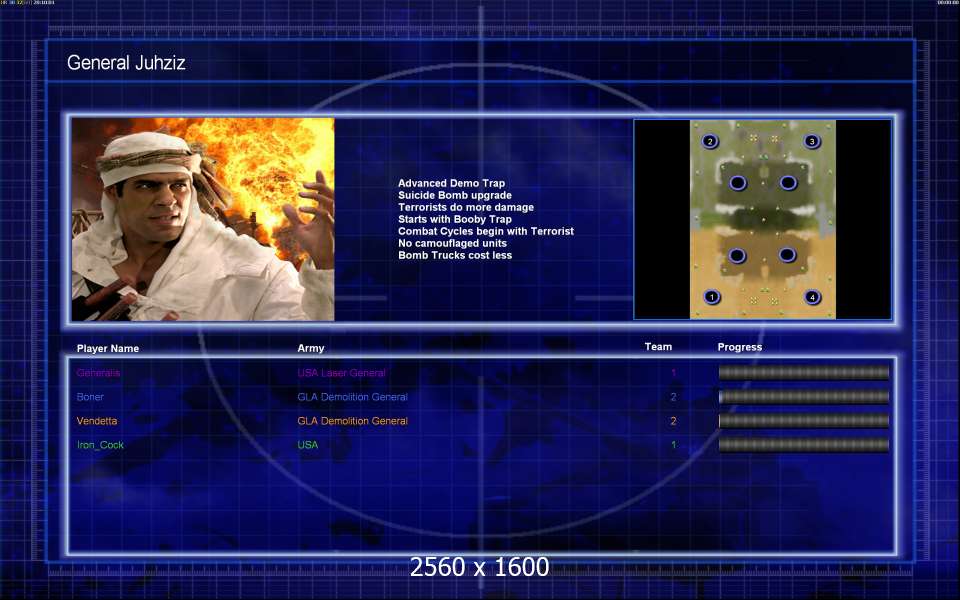The image size is (960, 600).
Task: Select player name Iron_Cock
Action: (100, 445)
